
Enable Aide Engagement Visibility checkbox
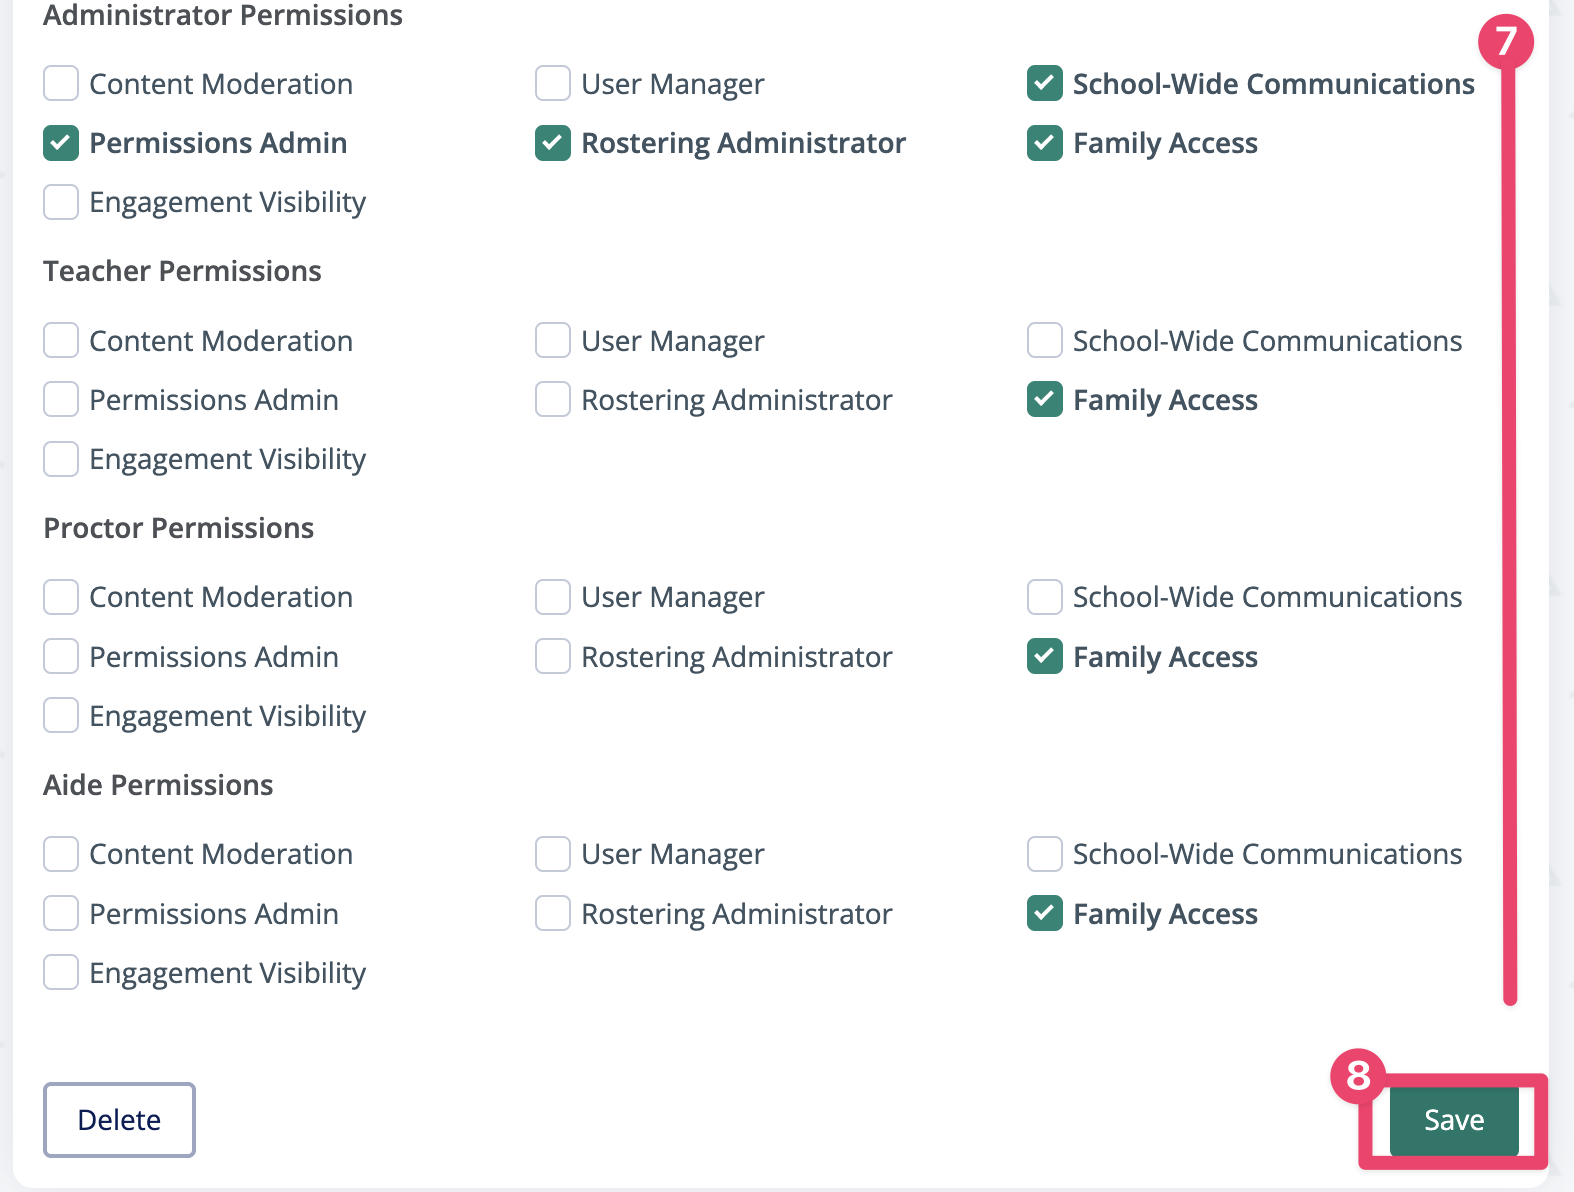point(61,973)
